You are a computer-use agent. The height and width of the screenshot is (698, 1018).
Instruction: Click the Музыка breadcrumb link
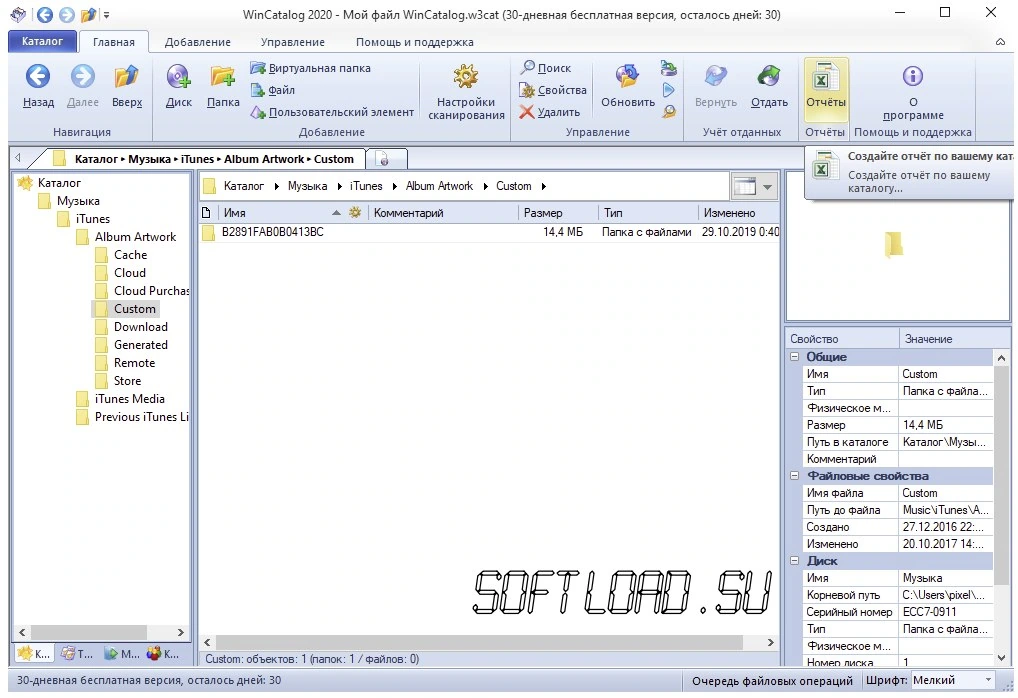tap(307, 186)
